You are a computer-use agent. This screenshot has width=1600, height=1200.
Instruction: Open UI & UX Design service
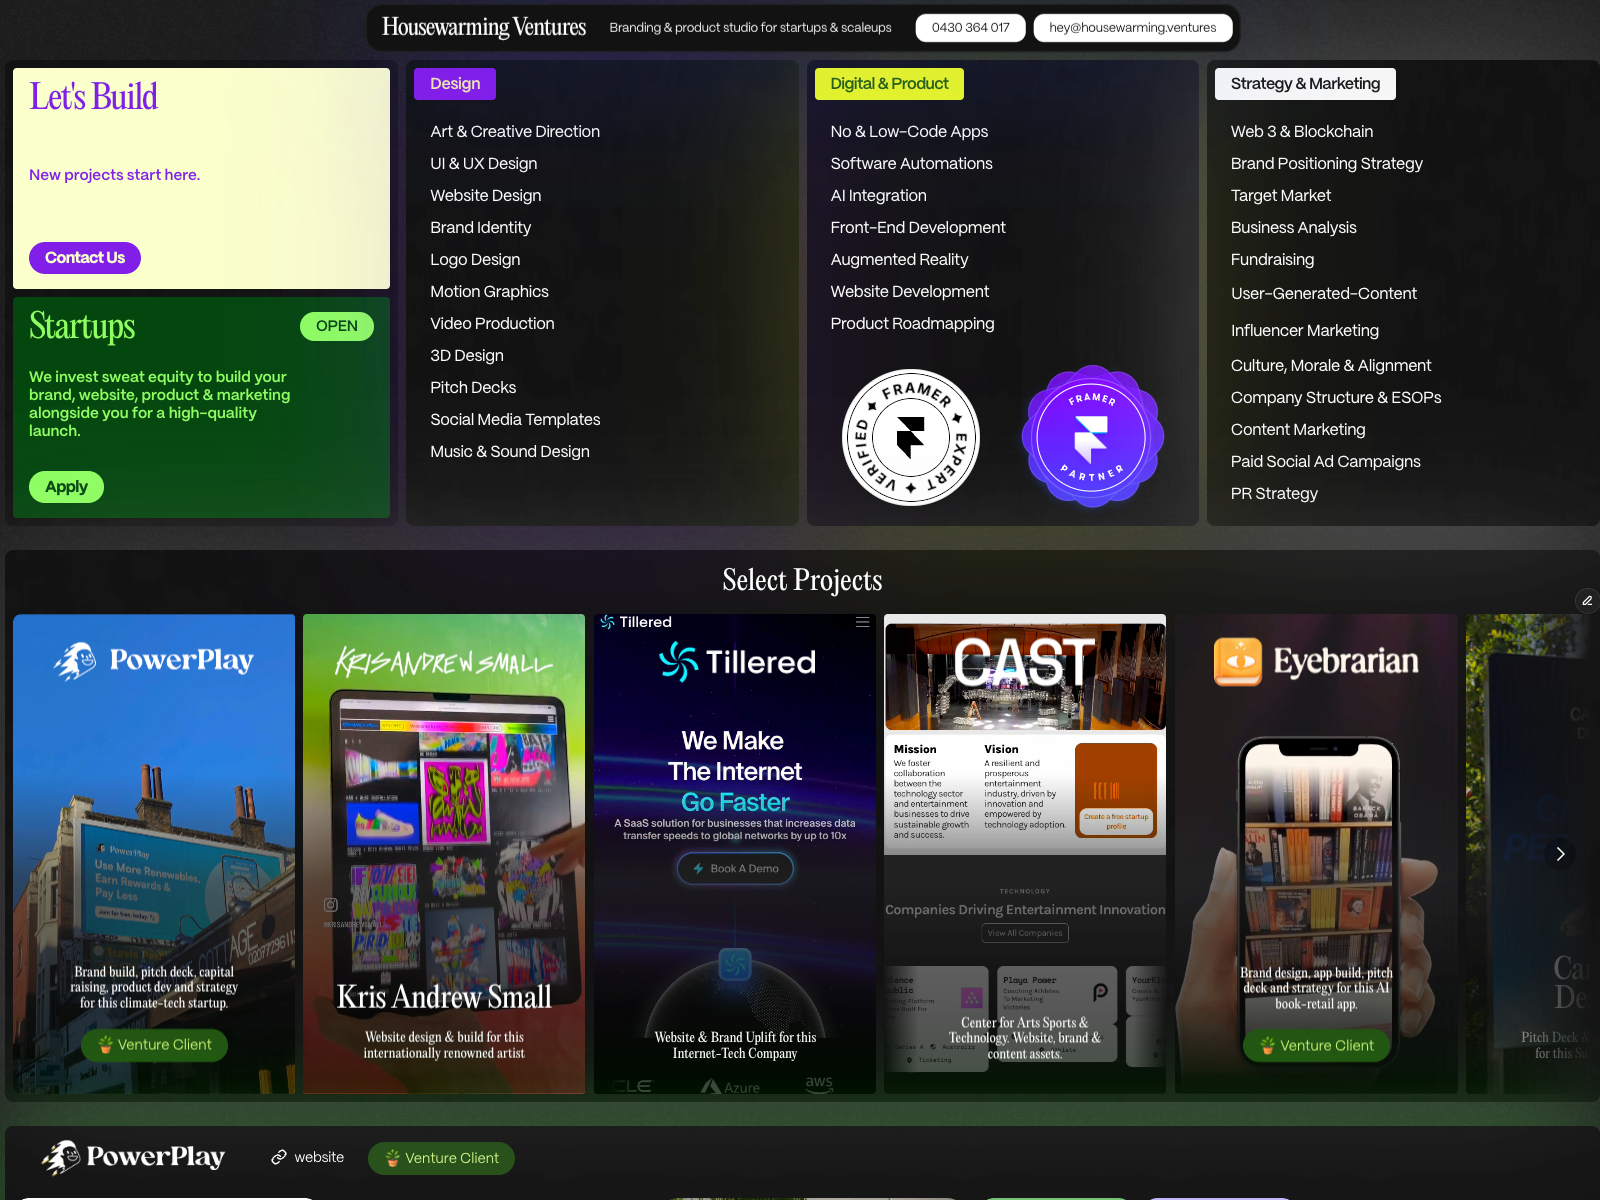(x=484, y=164)
